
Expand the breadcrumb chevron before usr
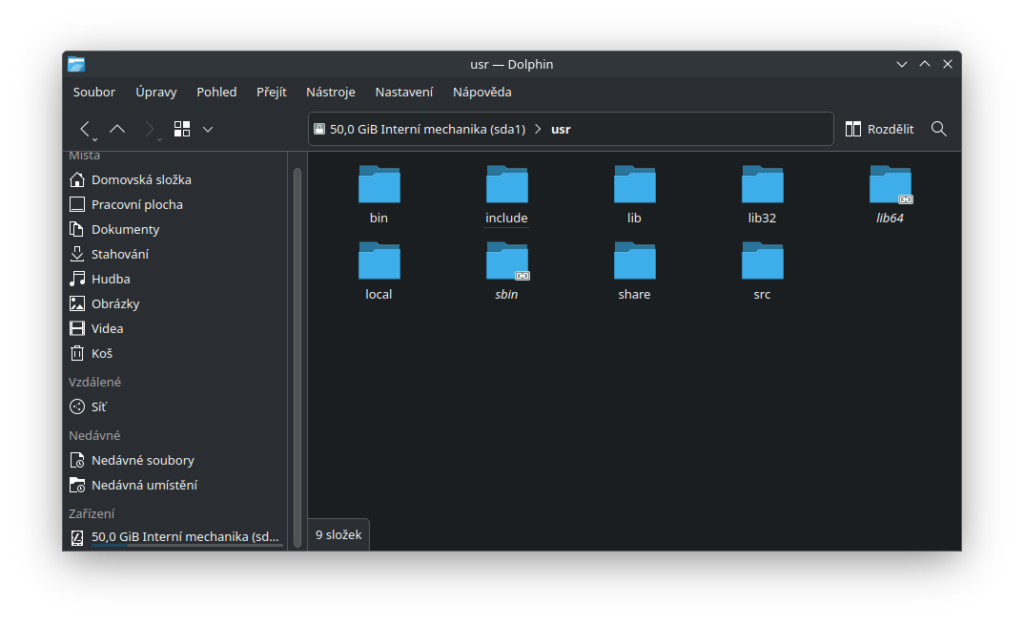[539, 129]
